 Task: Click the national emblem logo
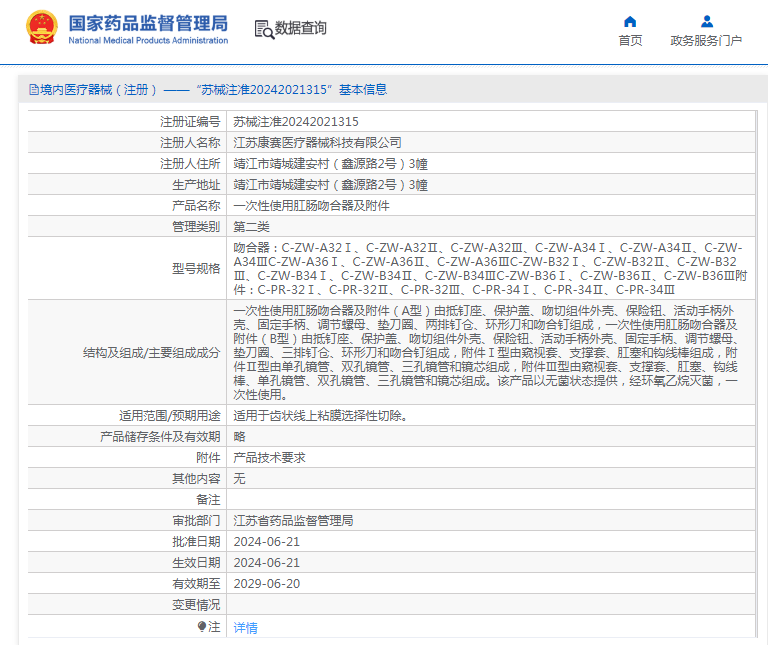click(42, 28)
